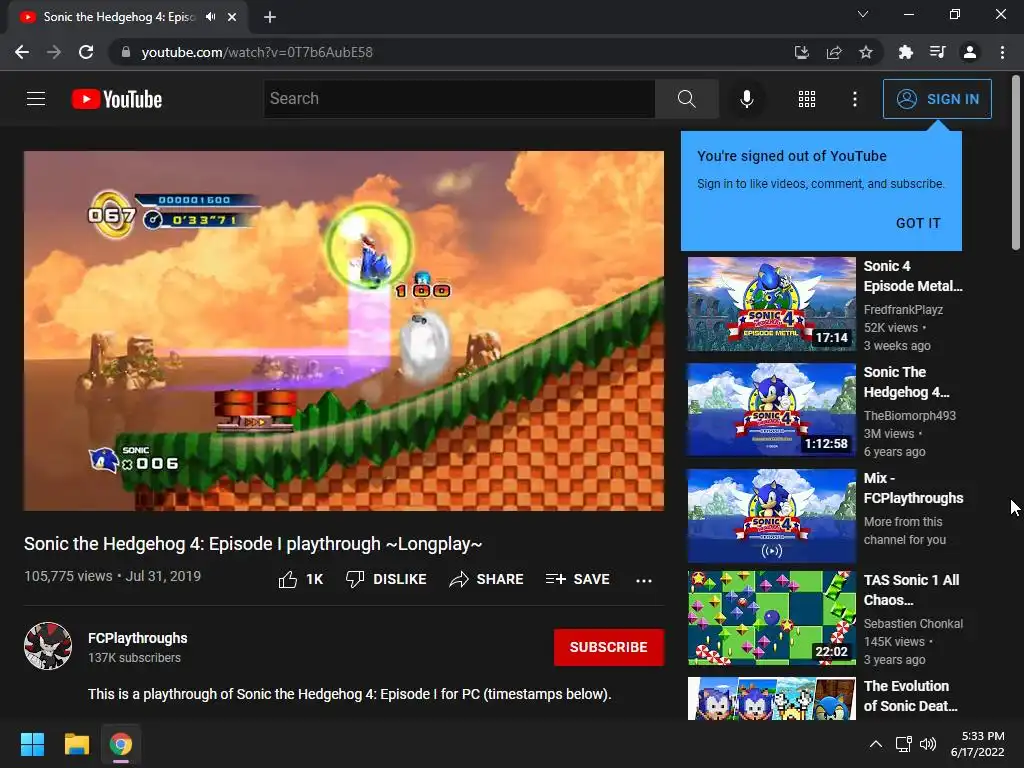Open YouTube settings three-dot menu
Image resolution: width=1024 pixels, height=768 pixels.
point(854,99)
